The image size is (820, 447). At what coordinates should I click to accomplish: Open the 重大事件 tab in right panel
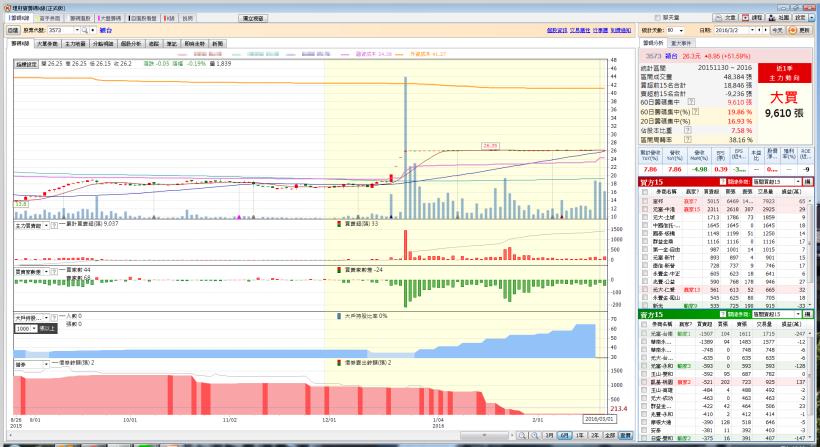[x=682, y=44]
